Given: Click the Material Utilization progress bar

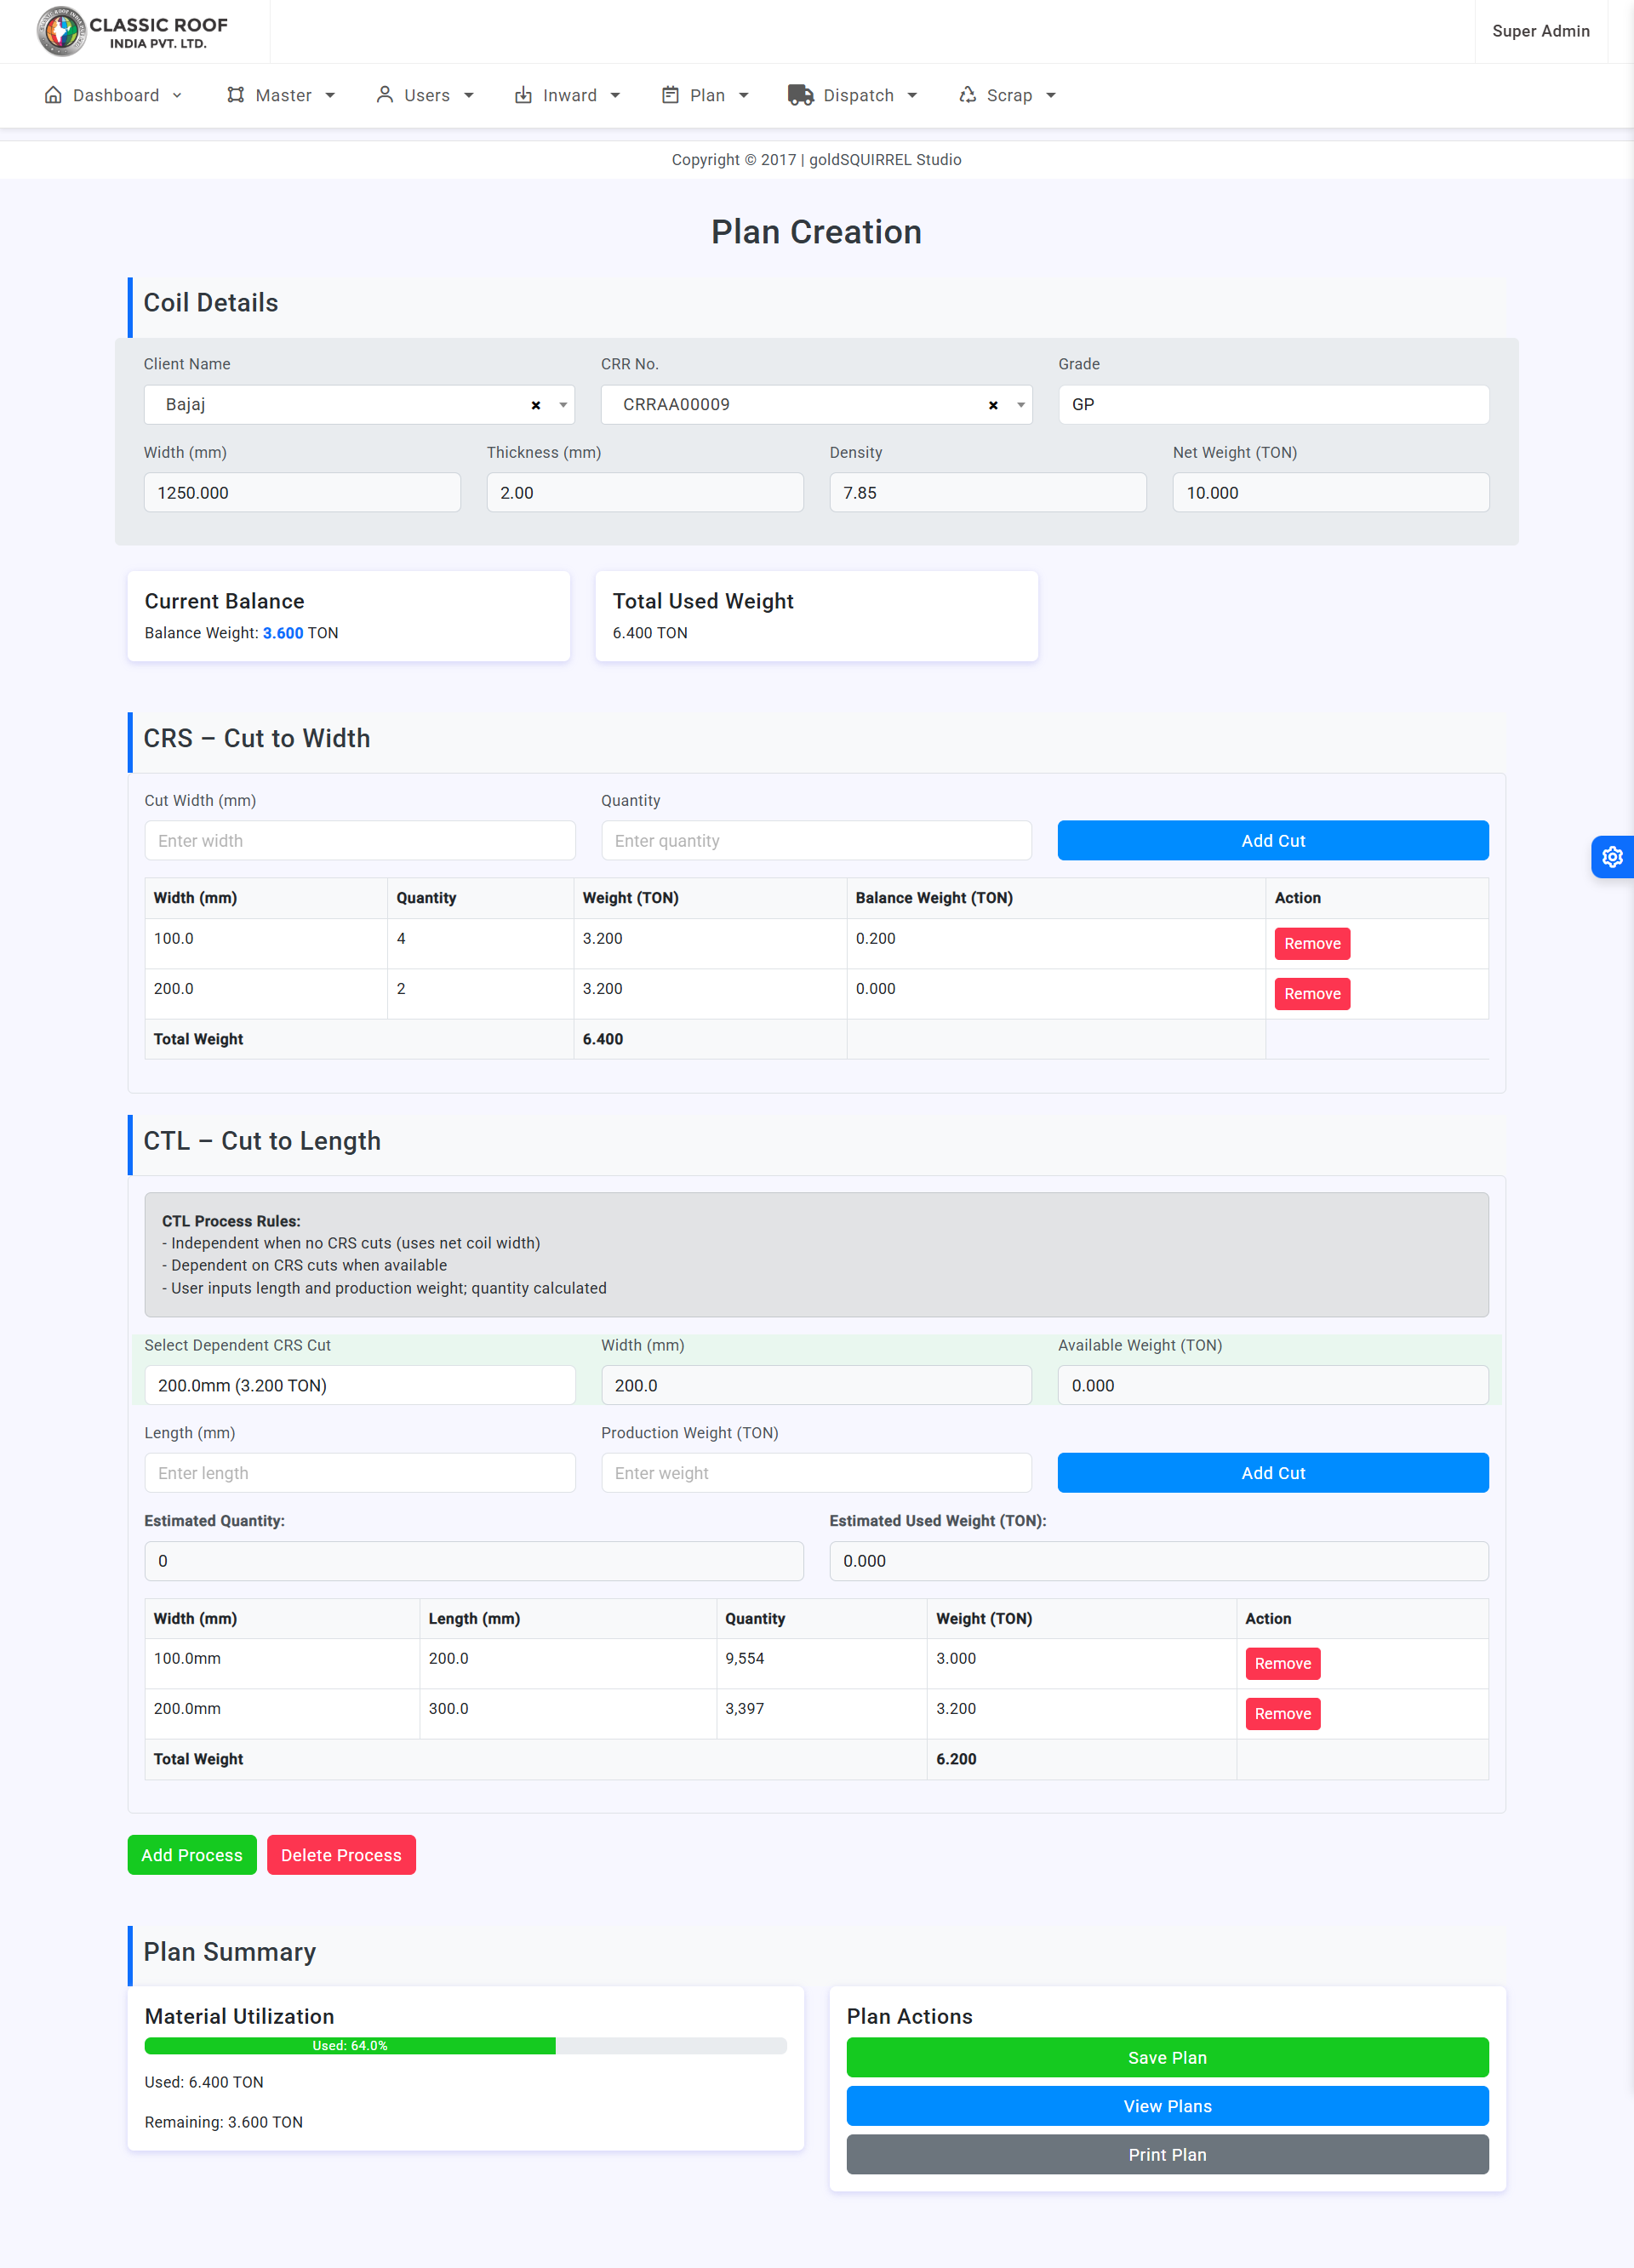Looking at the screenshot, I should click(465, 2046).
